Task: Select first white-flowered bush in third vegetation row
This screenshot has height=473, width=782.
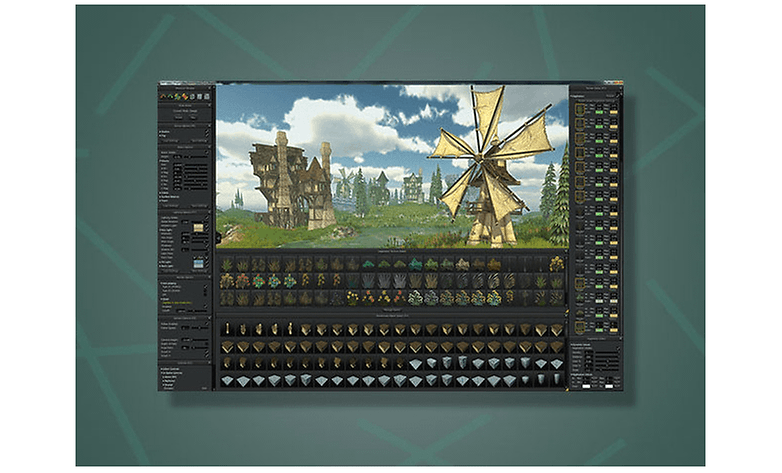Action: (415, 298)
